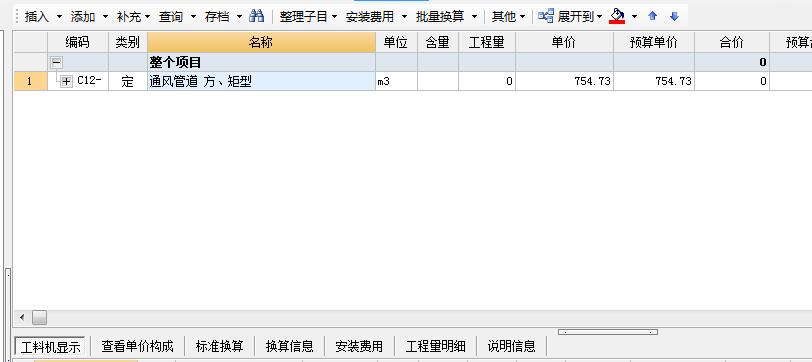Click the expand tree icon beside 展开到

546,16
